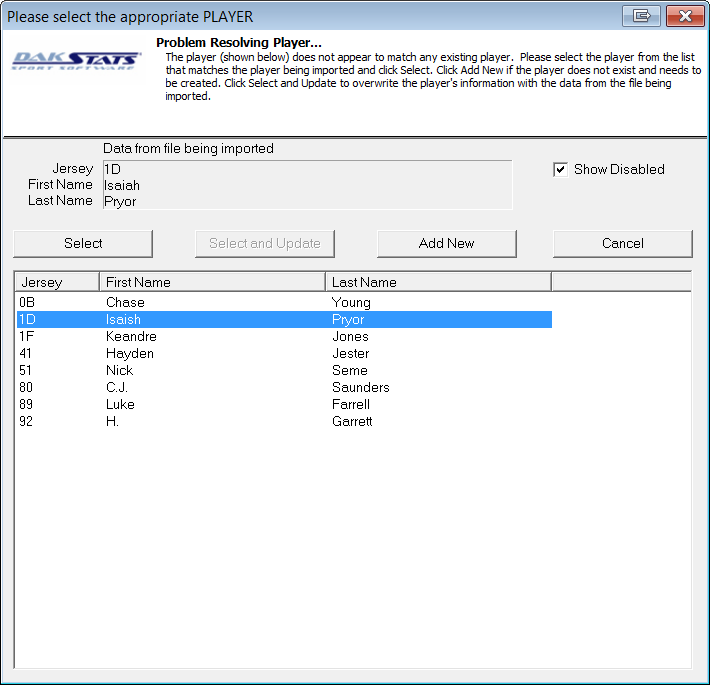Pick Nick Seme from the list
The image size is (710, 685).
tap(120, 371)
